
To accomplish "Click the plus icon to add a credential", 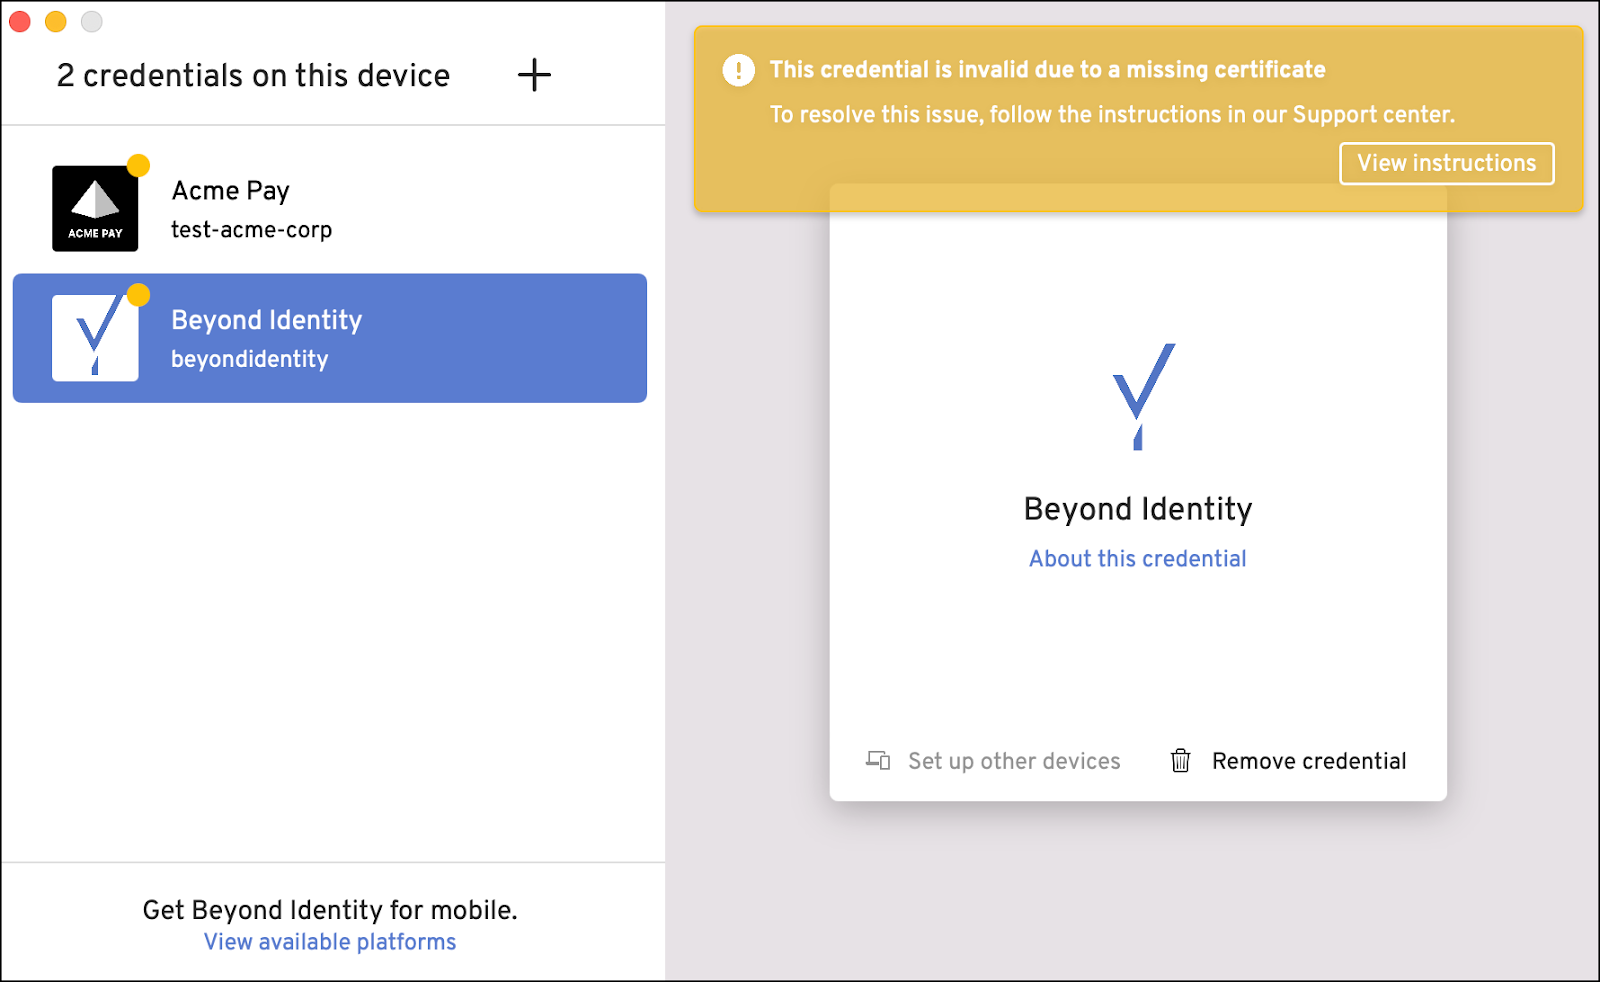I will click(x=534, y=74).
